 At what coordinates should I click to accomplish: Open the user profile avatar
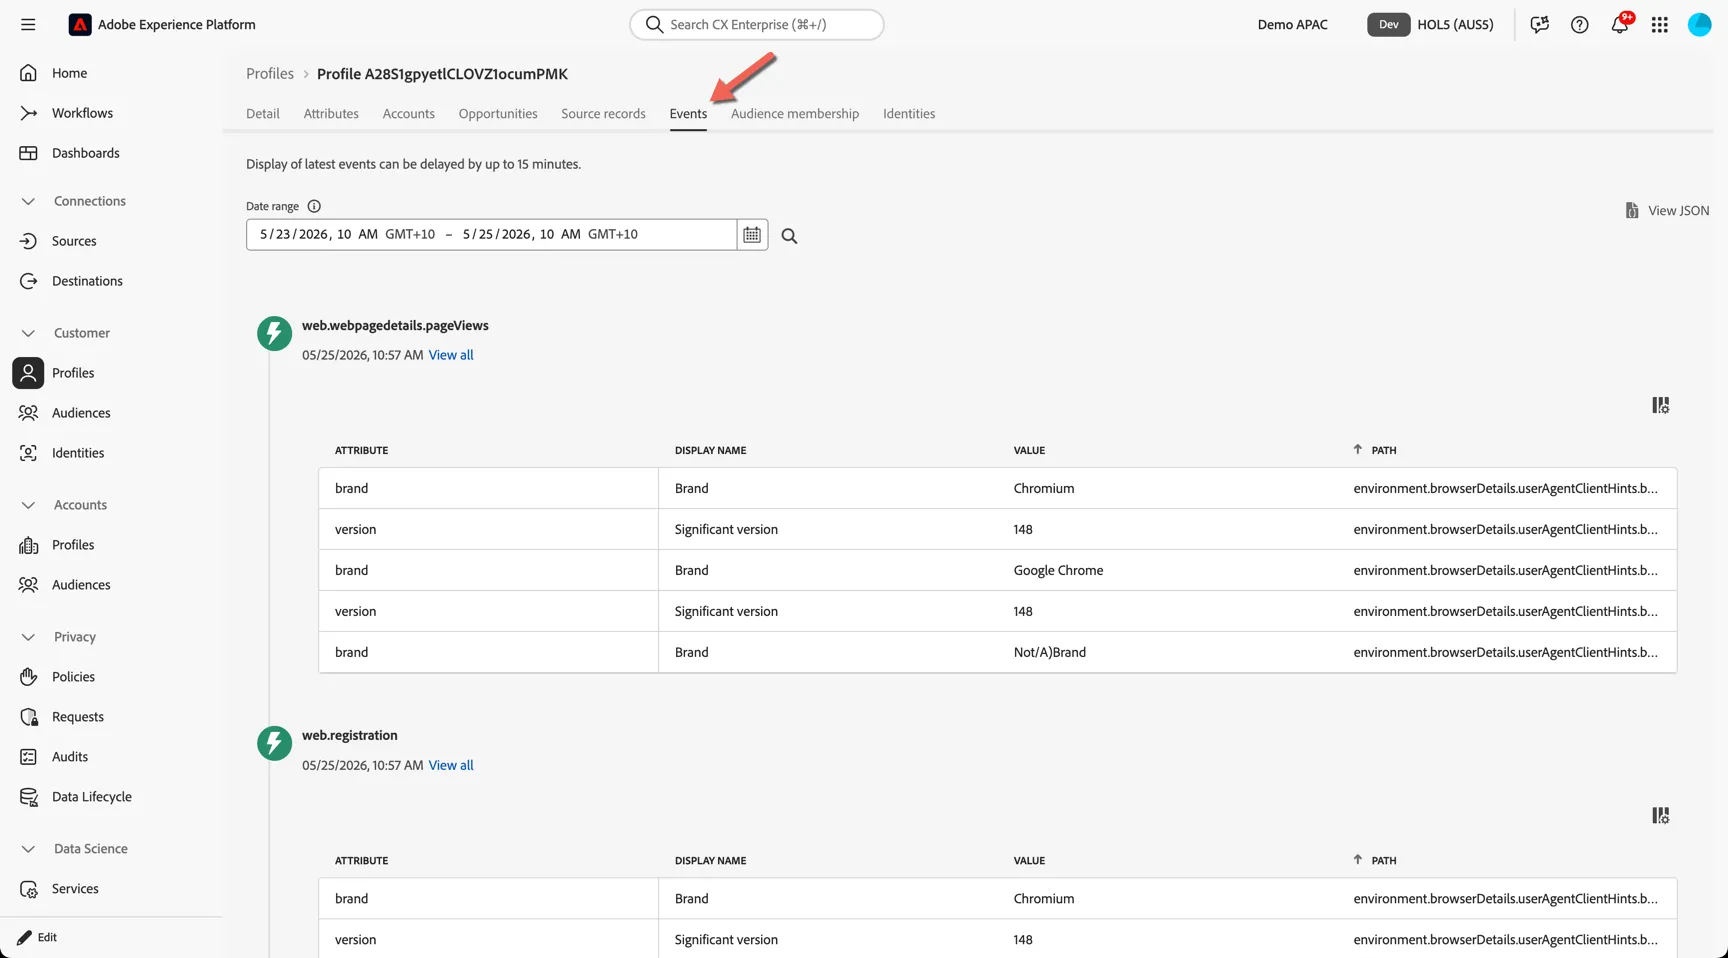point(1699,24)
